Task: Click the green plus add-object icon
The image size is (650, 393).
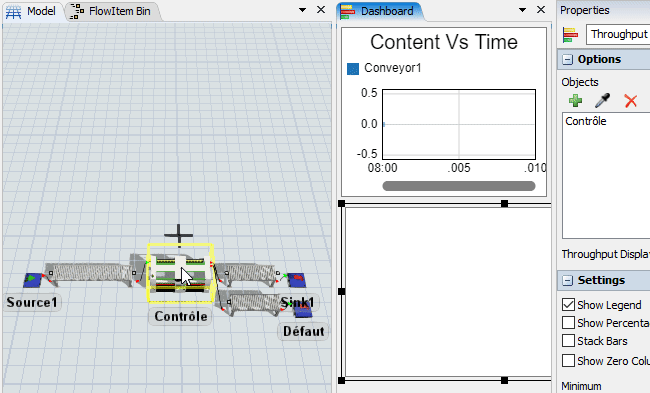Action: pyautogui.click(x=575, y=100)
